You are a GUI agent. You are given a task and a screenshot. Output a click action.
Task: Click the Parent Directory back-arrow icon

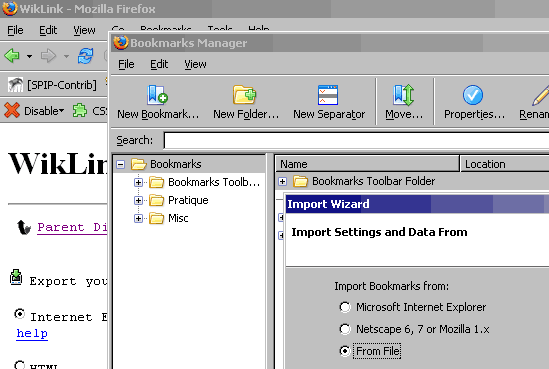[x=24, y=228]
